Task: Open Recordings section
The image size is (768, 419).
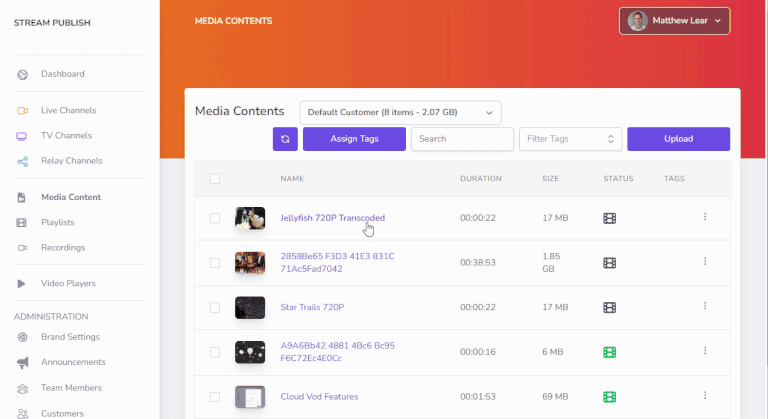Action: click(63, 247)
